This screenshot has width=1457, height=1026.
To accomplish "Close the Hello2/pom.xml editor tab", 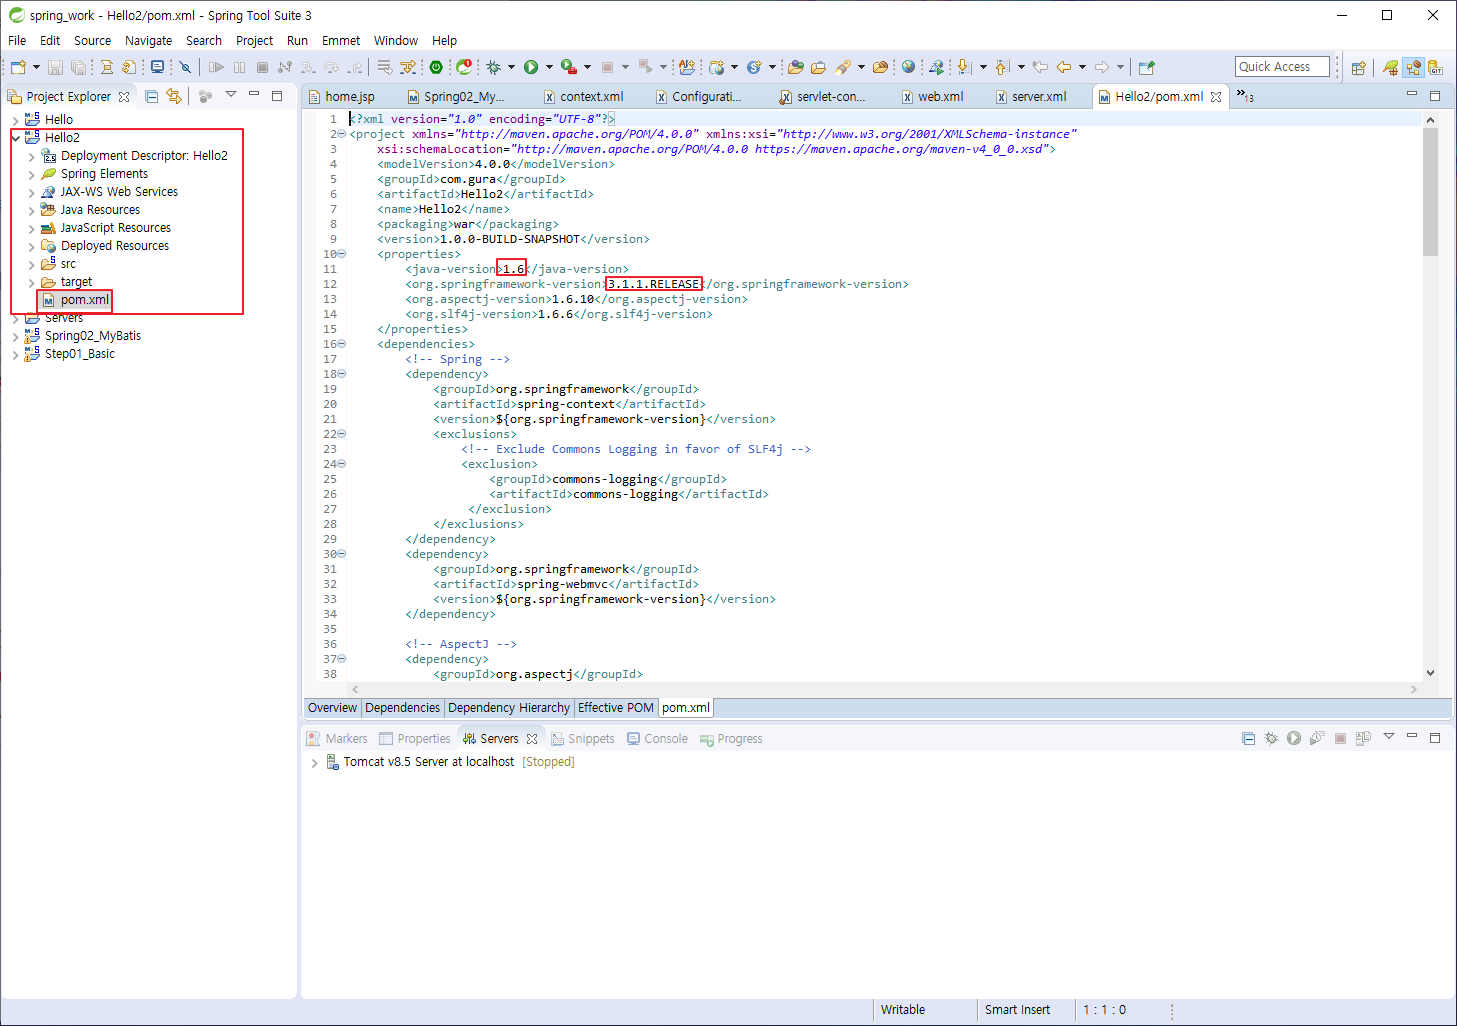I will pyautogui.click(x=1216, y=96).
